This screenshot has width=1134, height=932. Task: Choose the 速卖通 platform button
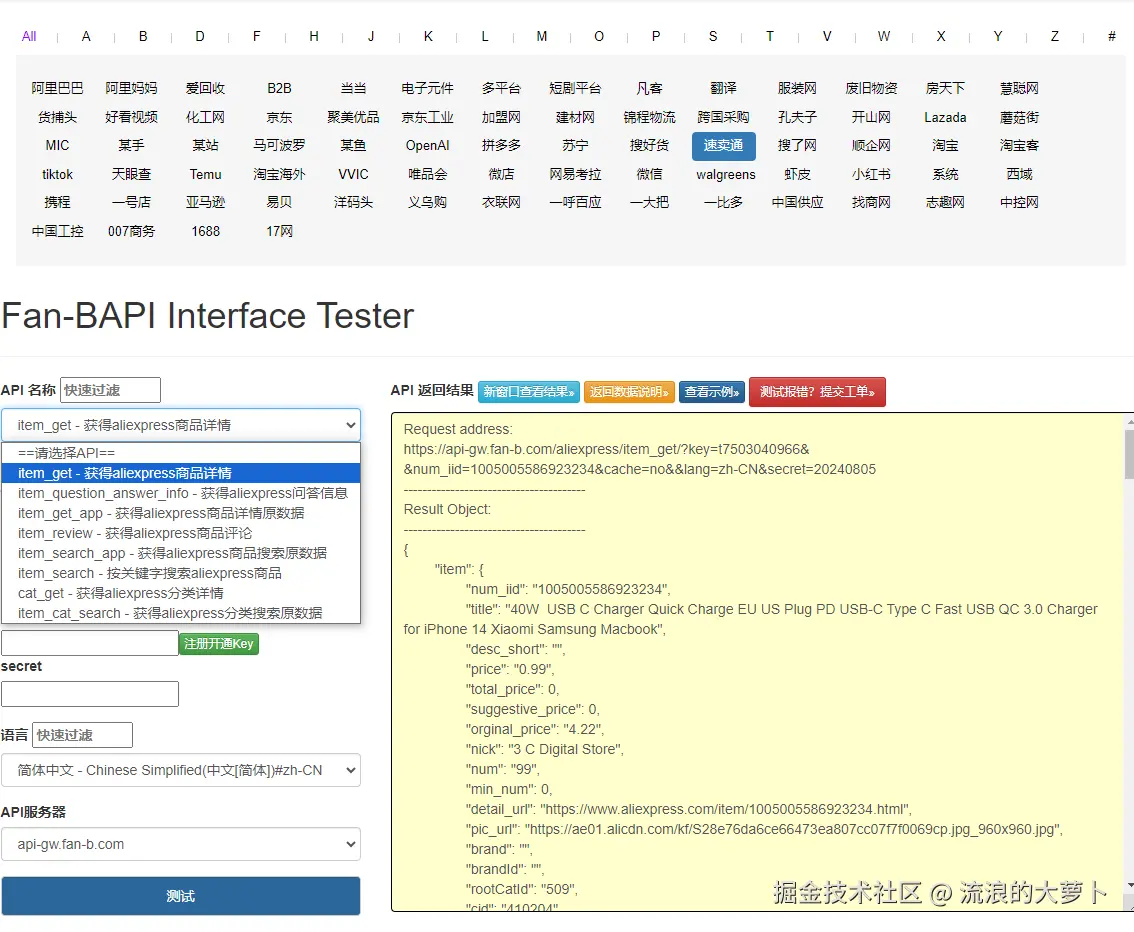[723, 145]
